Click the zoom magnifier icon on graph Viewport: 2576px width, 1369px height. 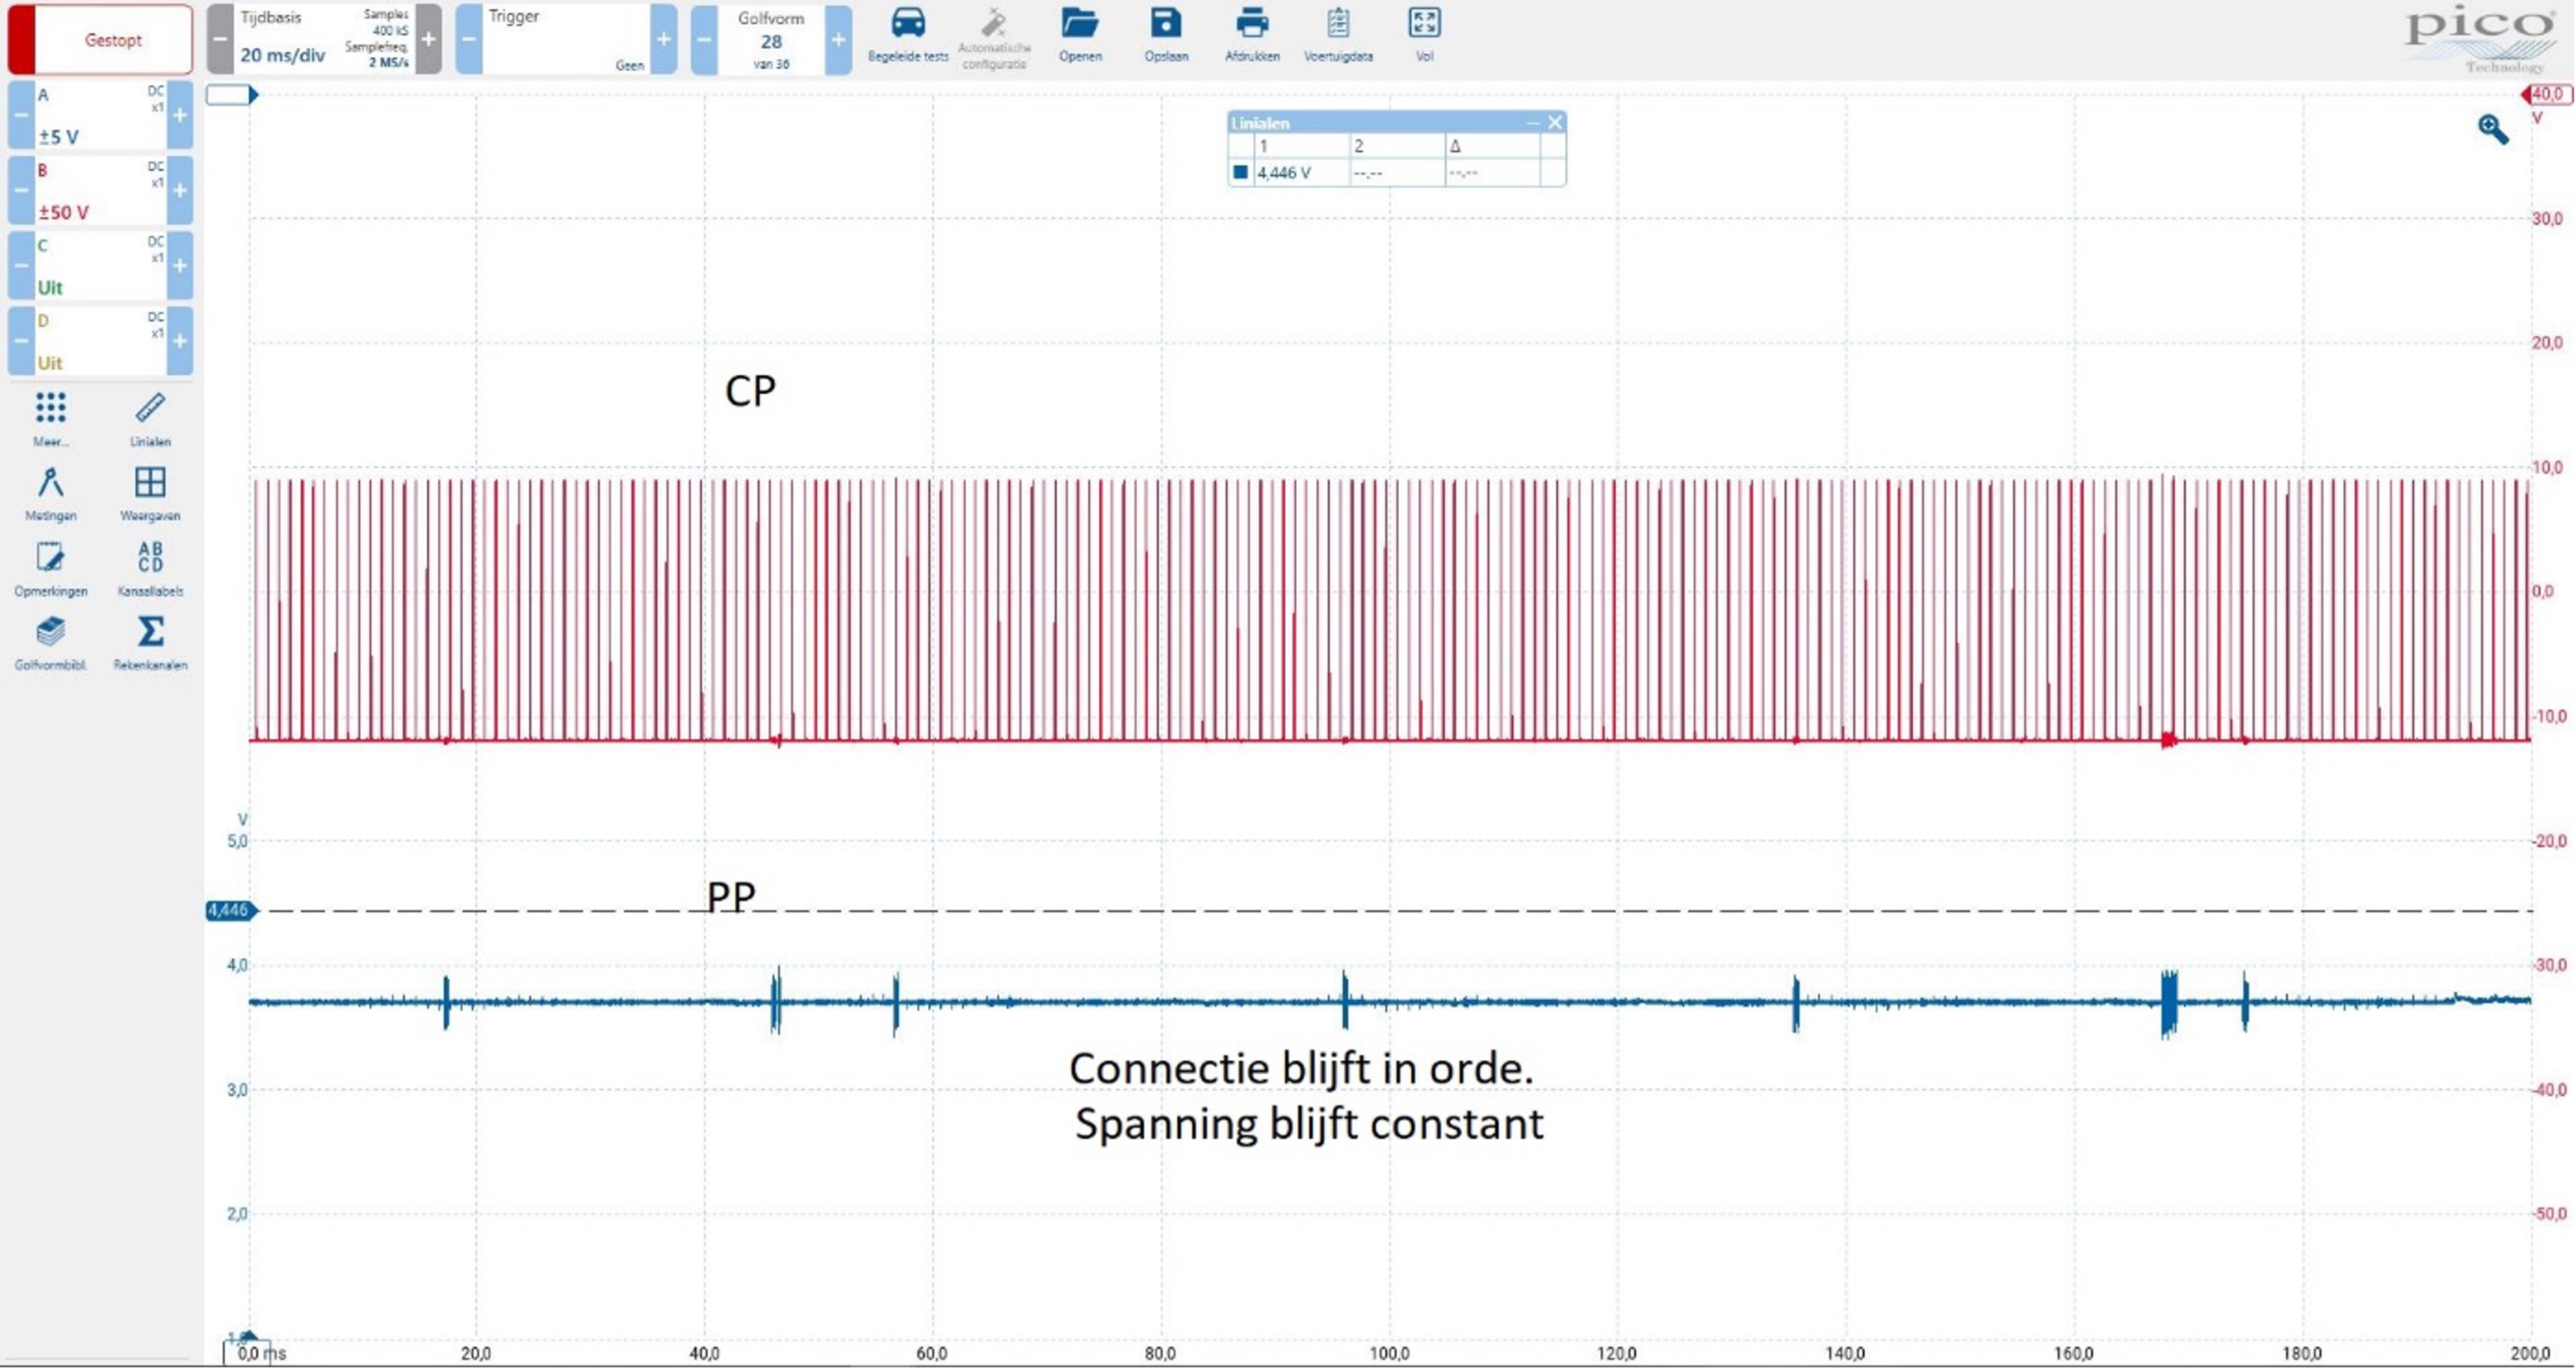tap(2493, 129)
